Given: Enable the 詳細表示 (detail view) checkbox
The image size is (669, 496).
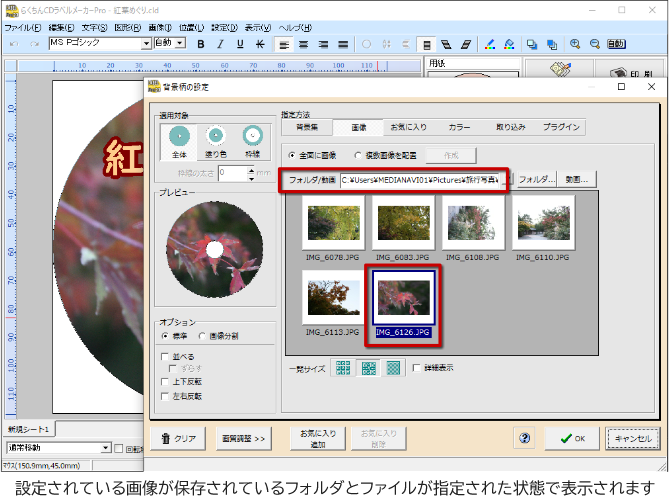Looking at the screenshot, I should click(x=417, y=368).
